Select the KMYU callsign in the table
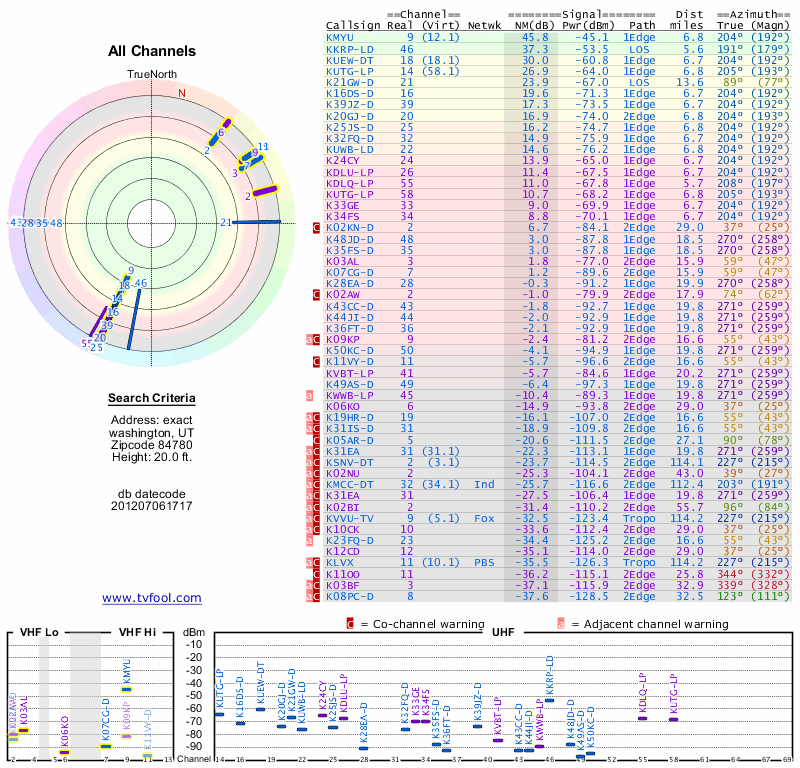Viewport: 800px width, 768px height. point(340,37)
